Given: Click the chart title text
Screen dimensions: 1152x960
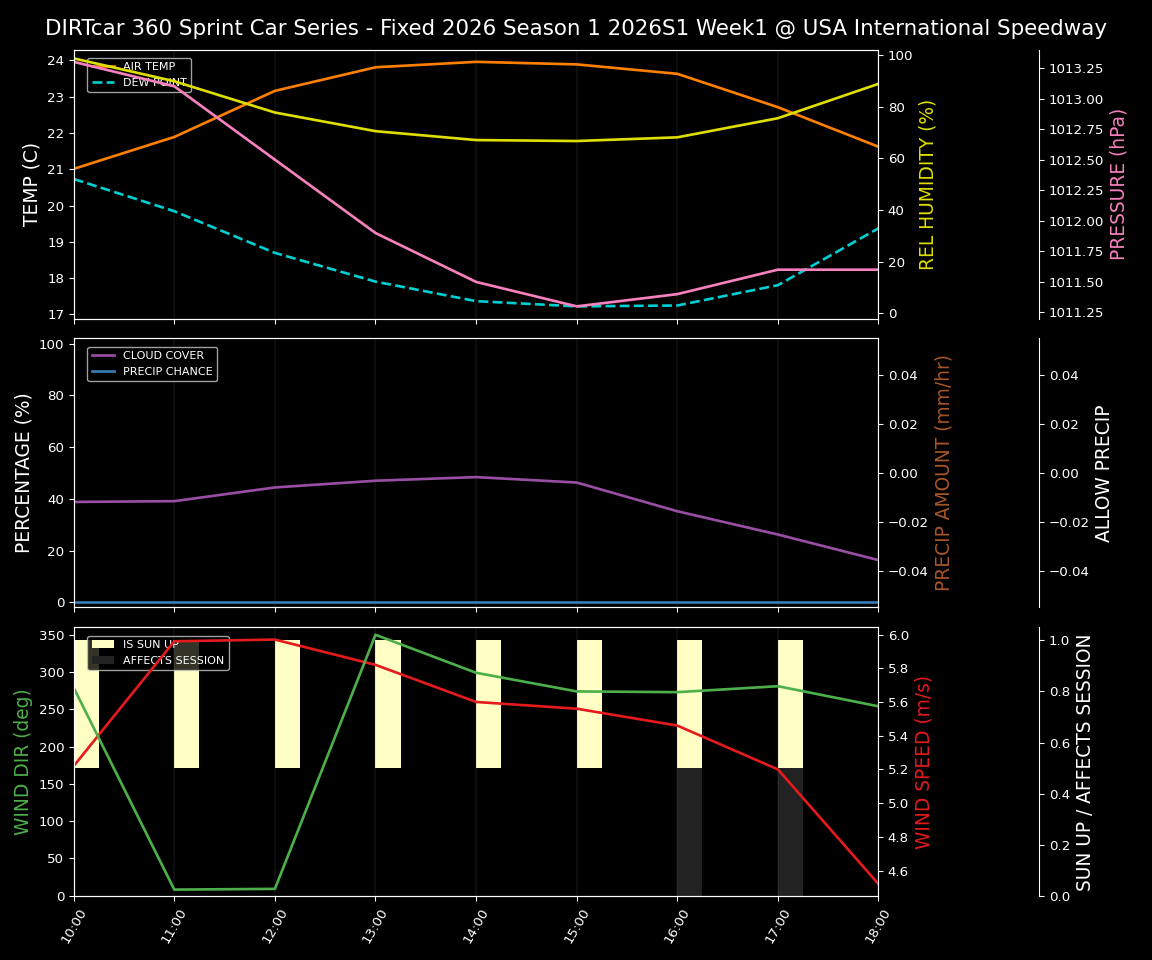Looking at the screenshot, I should point(575,28).
